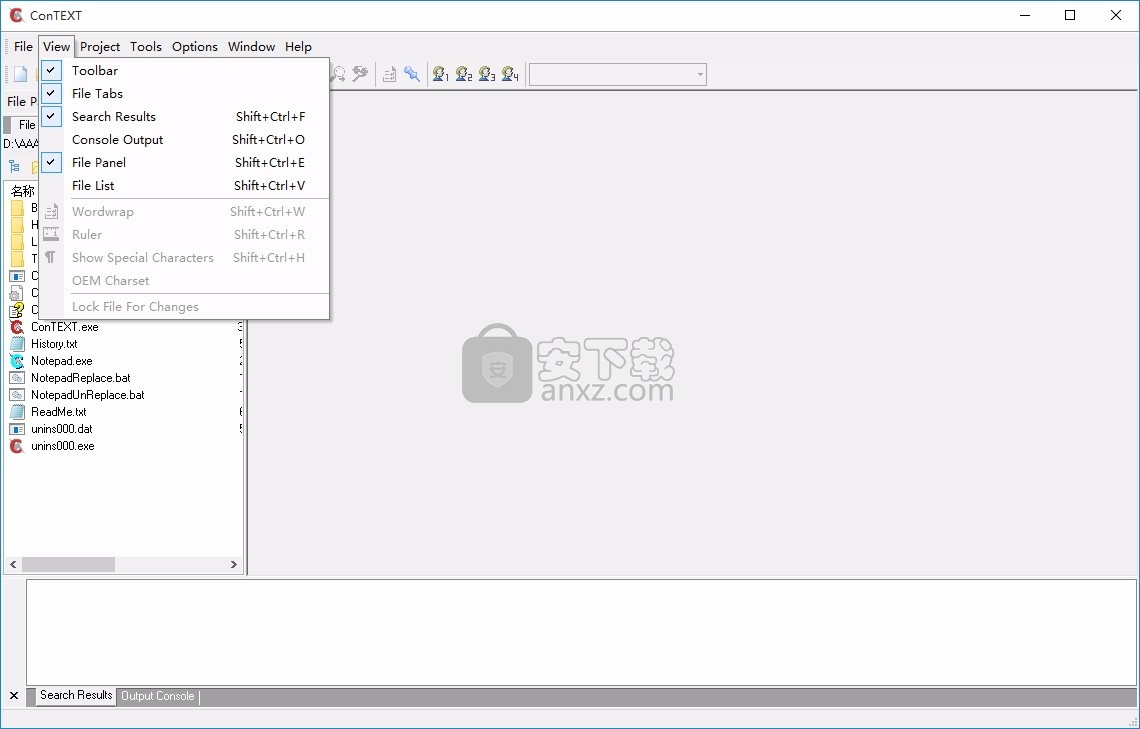This screenshot has width=1140, height=729.
Task: Run user command 4 toolbar icon
Action: point(510,74)
